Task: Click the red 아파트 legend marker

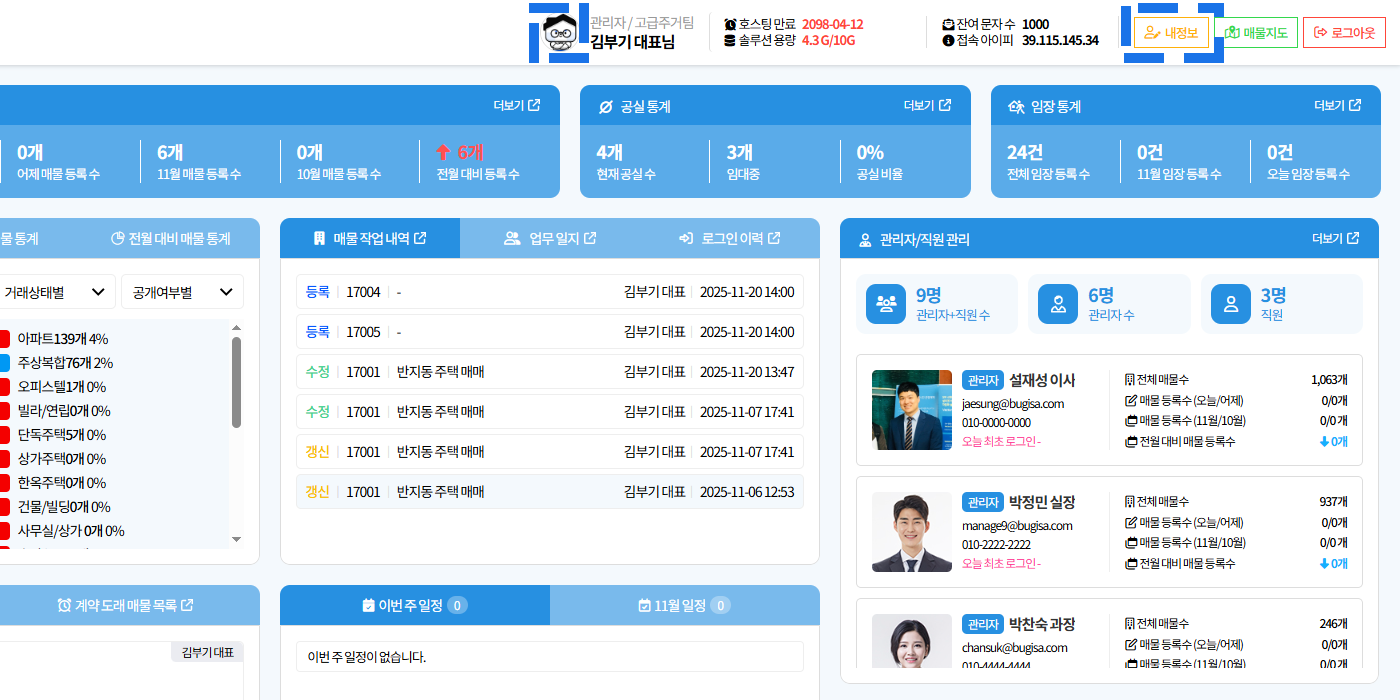Action: tap(4, 339)
